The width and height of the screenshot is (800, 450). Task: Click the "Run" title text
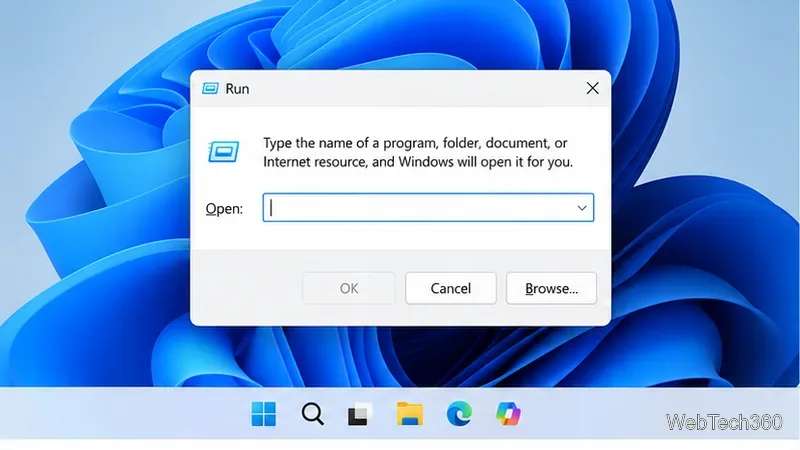pos(237,89)
